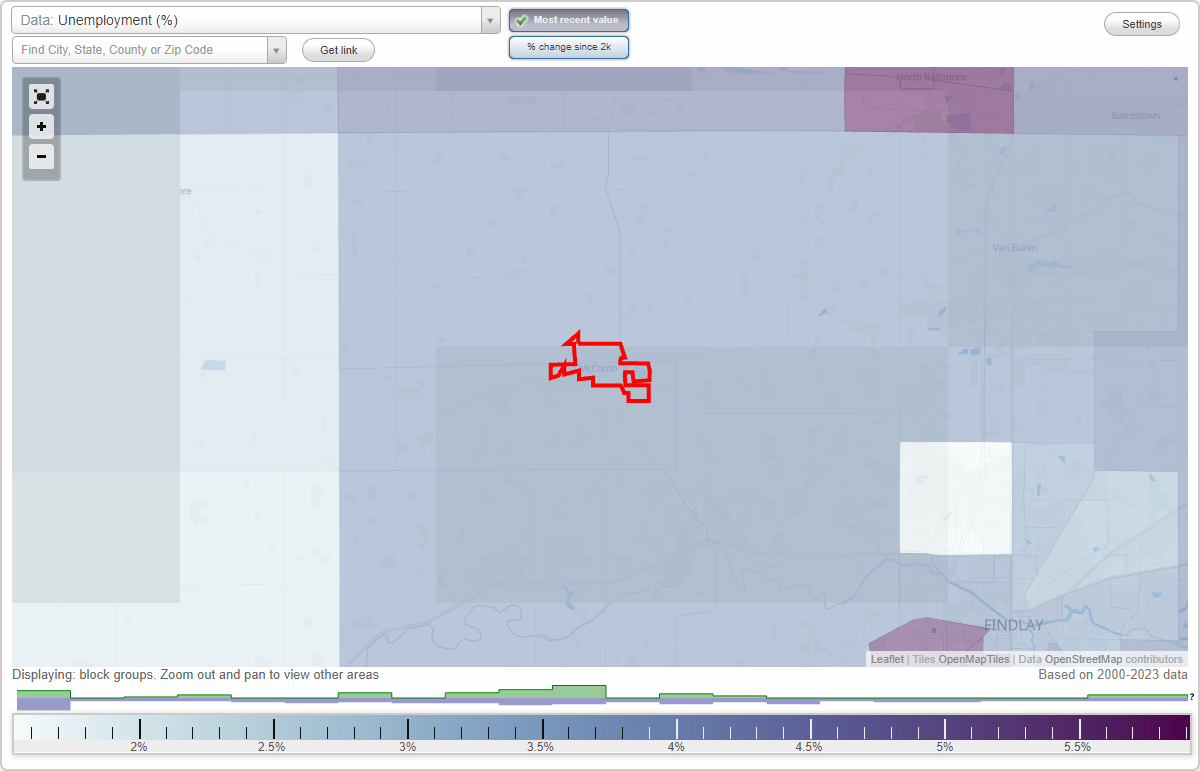Click the 2% mark on color scale
The width and height of the screenshot is (1200, 771).
click(x=139, y=747)
